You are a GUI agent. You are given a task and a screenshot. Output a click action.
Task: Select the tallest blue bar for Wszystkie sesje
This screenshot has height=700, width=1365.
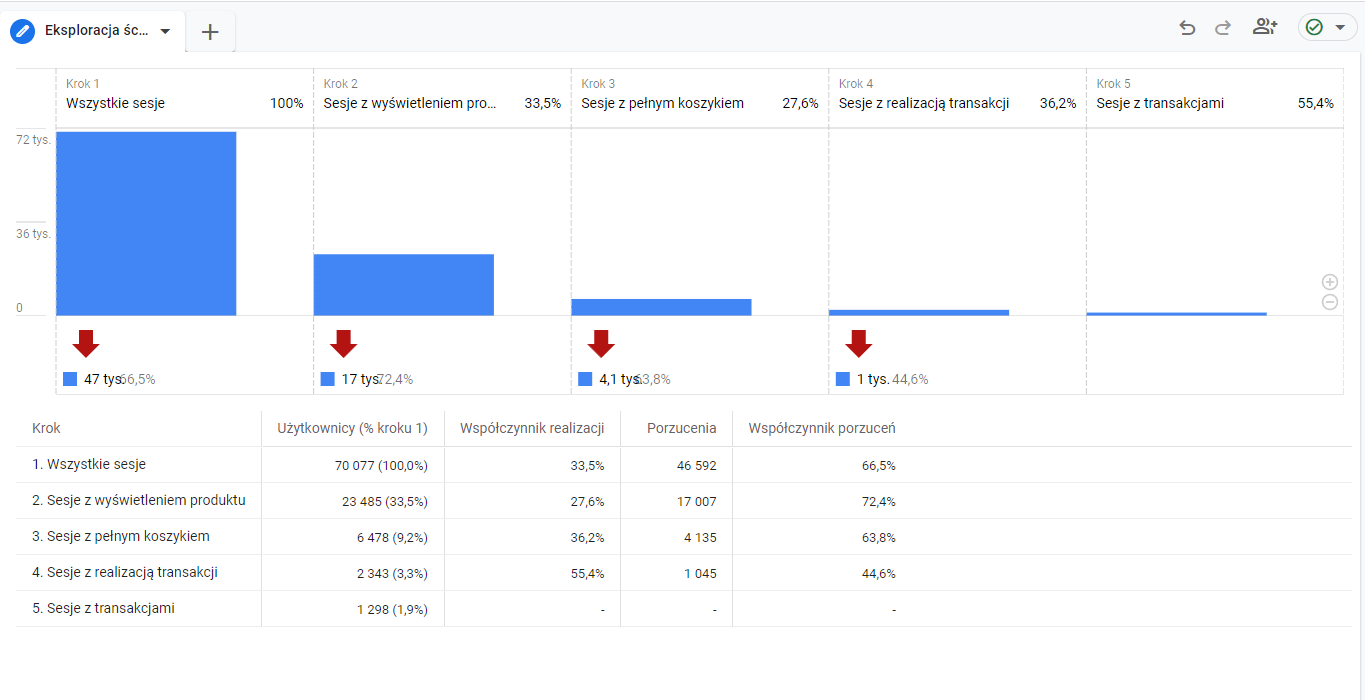146,222
